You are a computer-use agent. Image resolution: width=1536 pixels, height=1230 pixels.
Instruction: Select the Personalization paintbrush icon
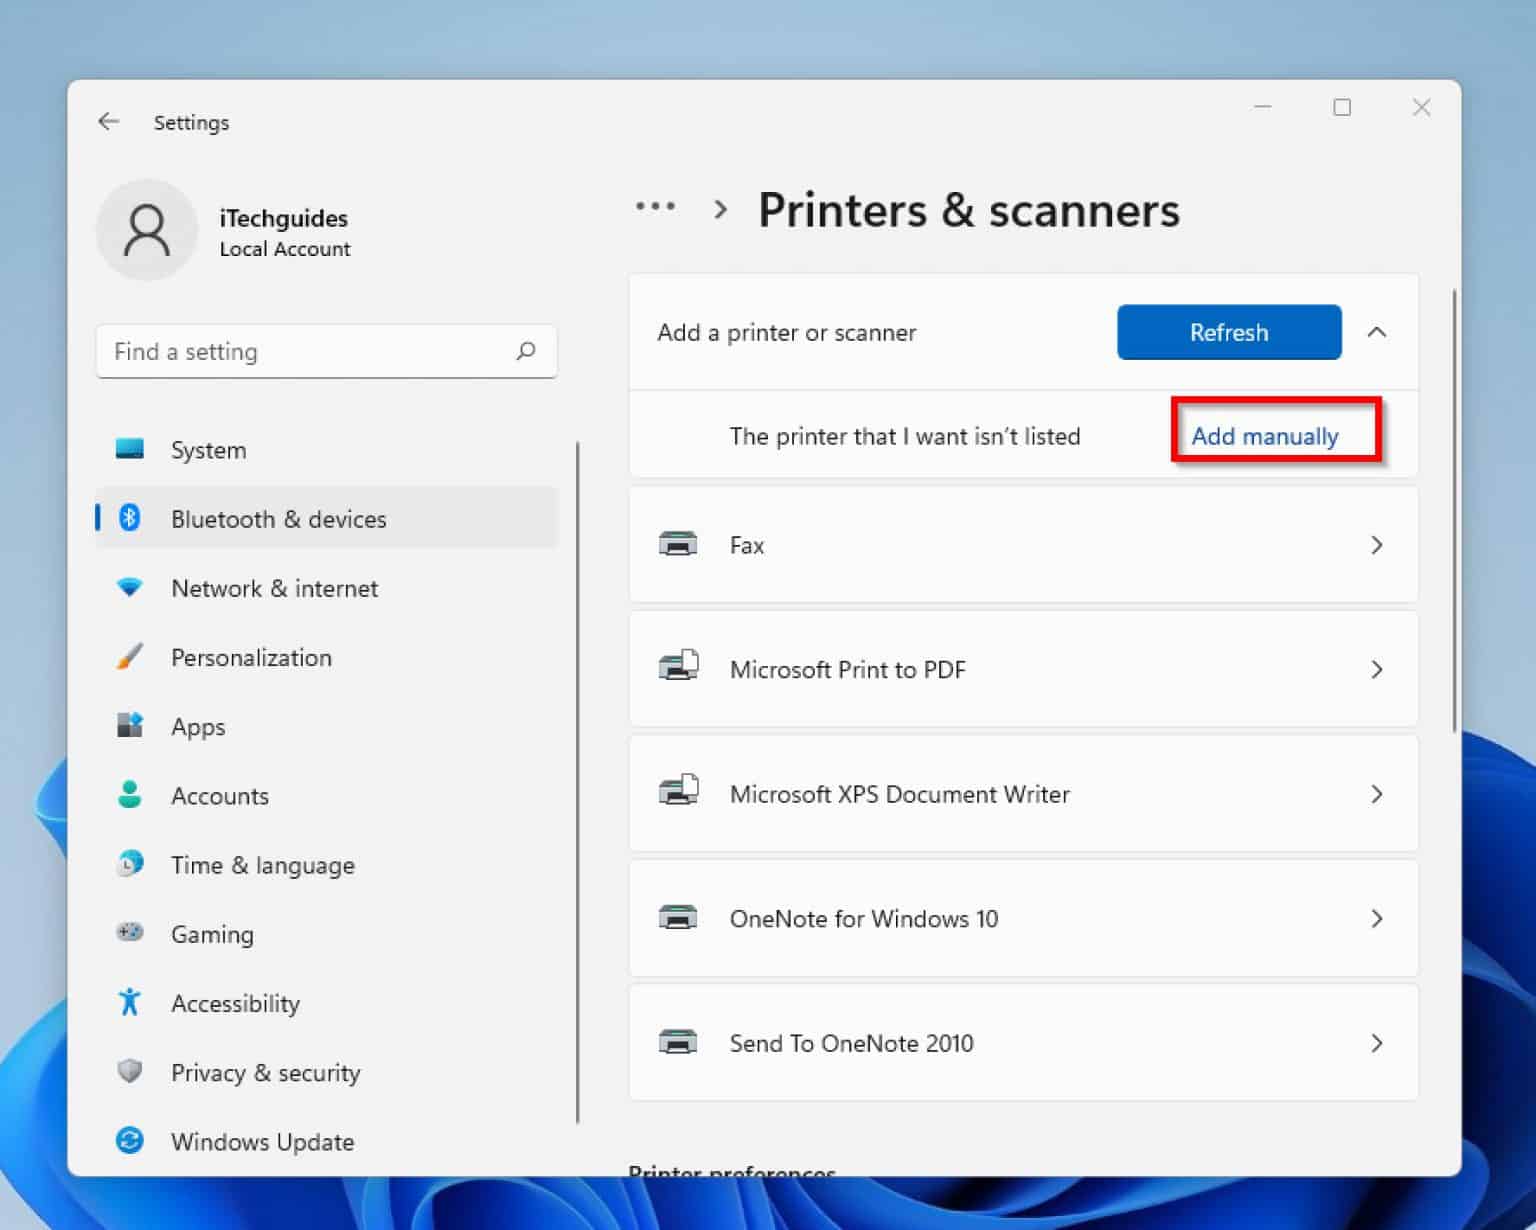point(130,657)
